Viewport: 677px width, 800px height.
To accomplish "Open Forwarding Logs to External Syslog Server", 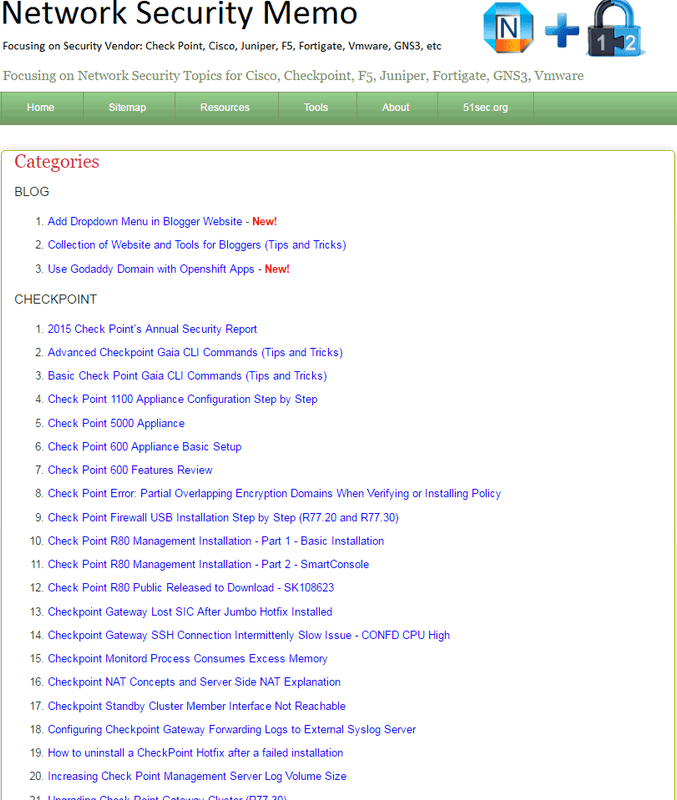I will click(x=232, y=730).
